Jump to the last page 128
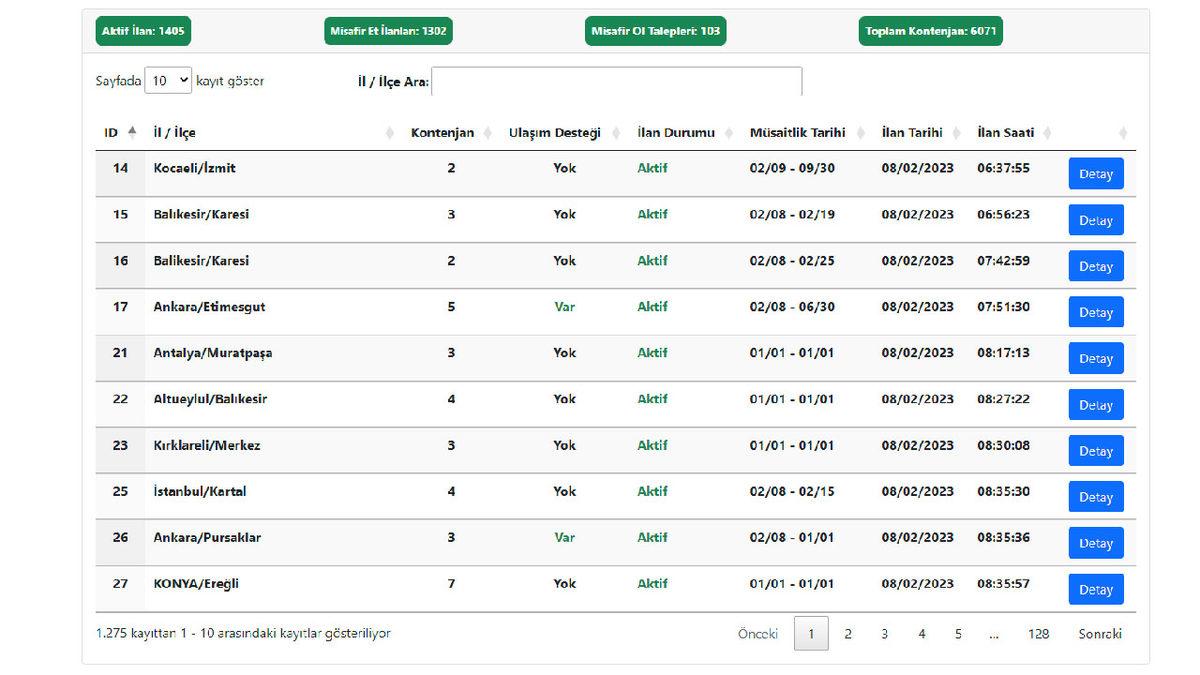This screenshot has width=1200, height=675. [1038, 633]
